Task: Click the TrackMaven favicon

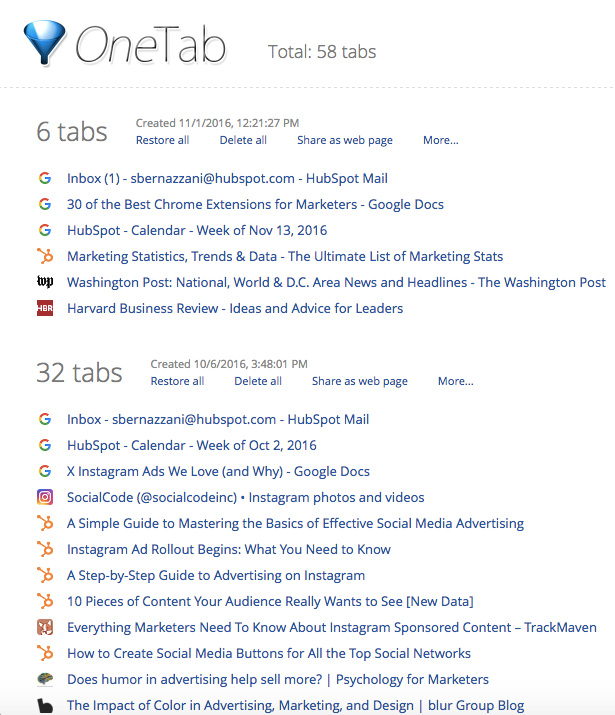Action: pos(45,627)
